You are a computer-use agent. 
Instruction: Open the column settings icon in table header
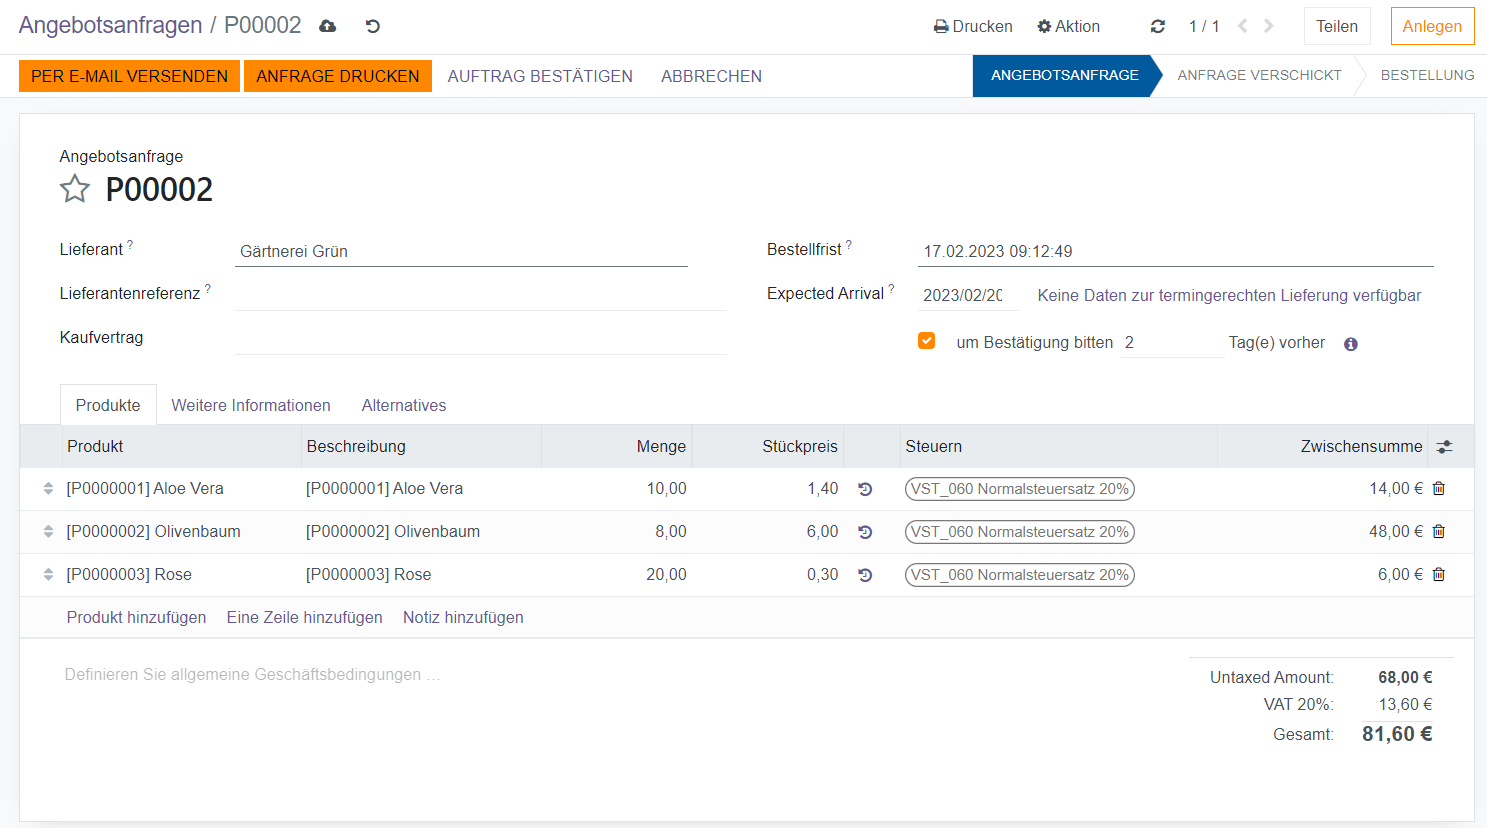[x=1444, y=447]
